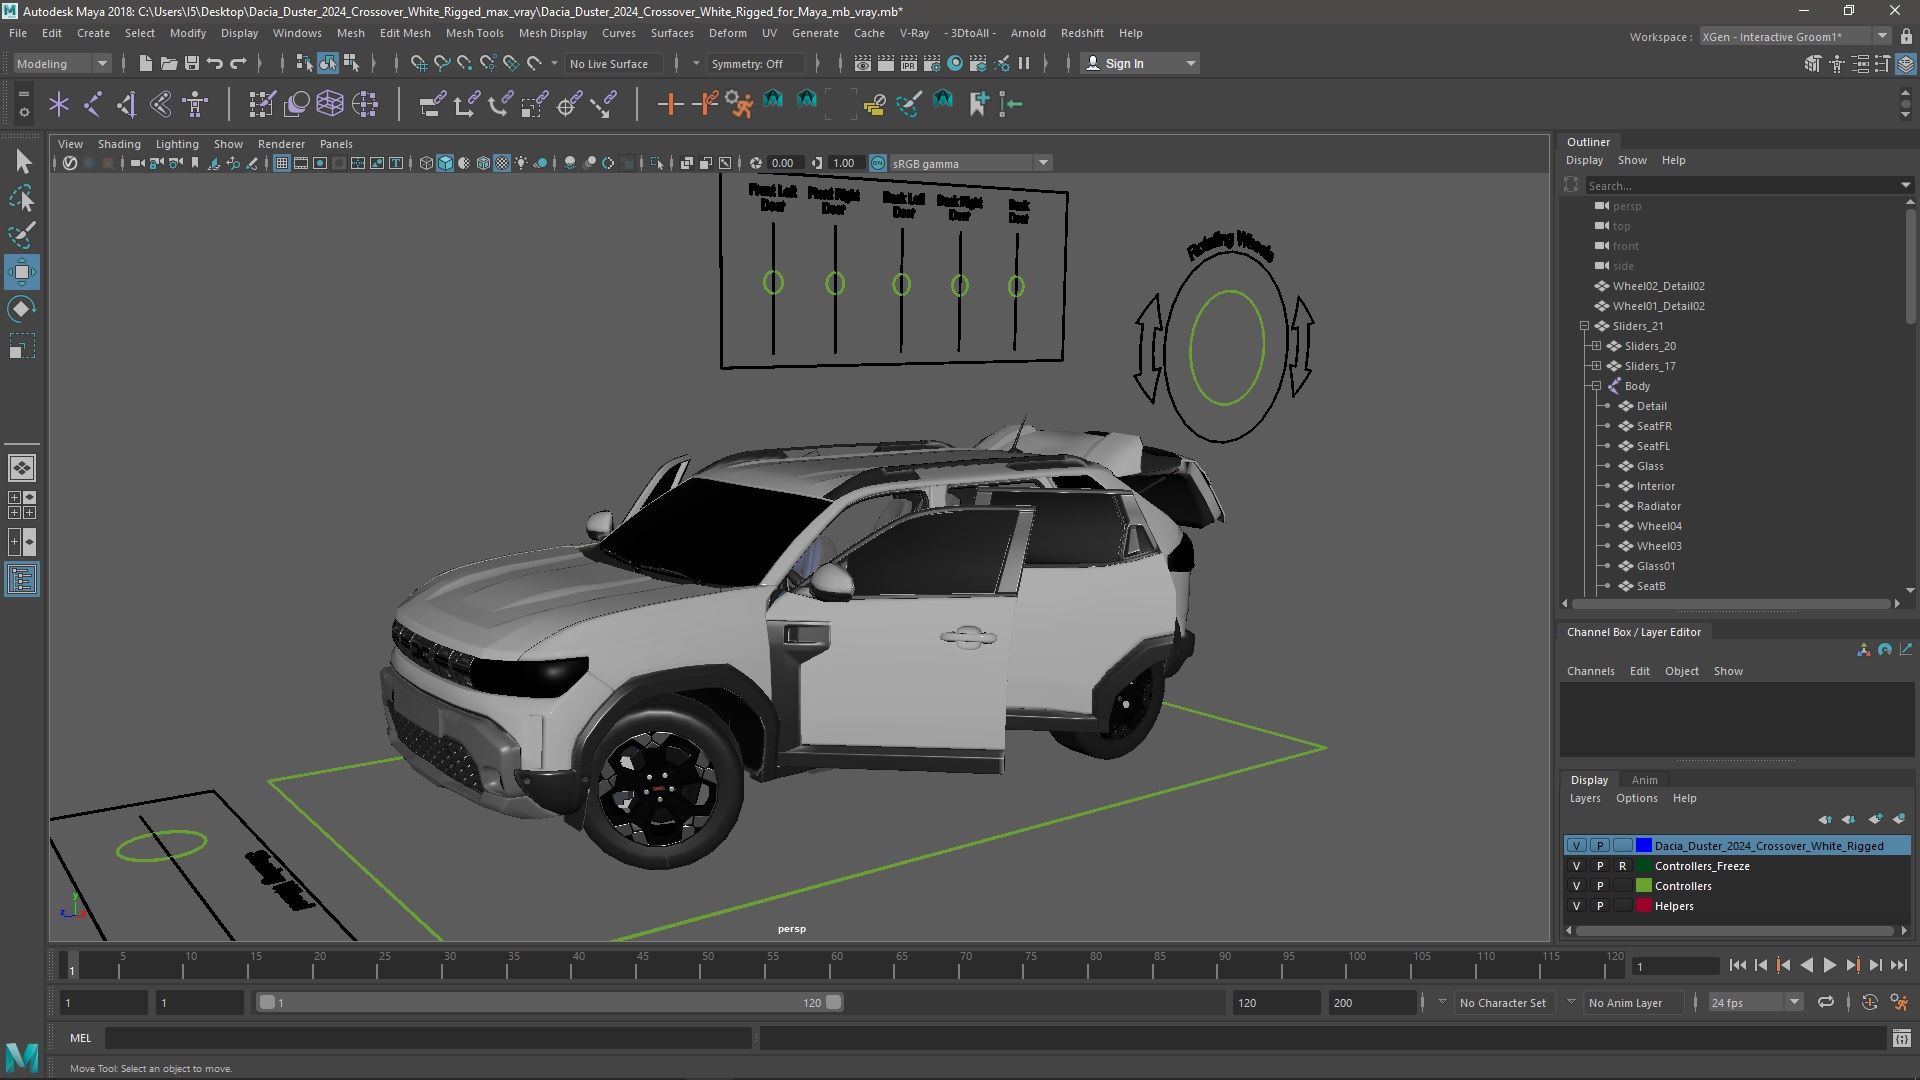Toggle playback loop mode button
This screenshot has width=1920, height=1080.
pos(1826,1002)
